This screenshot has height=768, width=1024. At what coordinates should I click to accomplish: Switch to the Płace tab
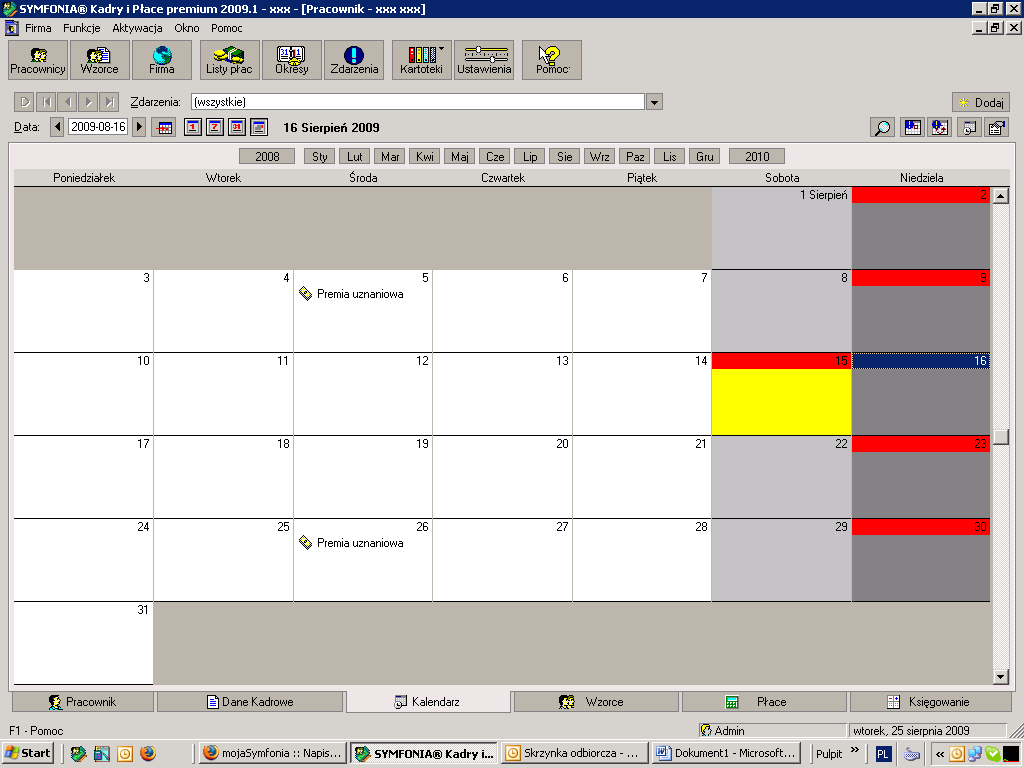click(x=764, y=702)
